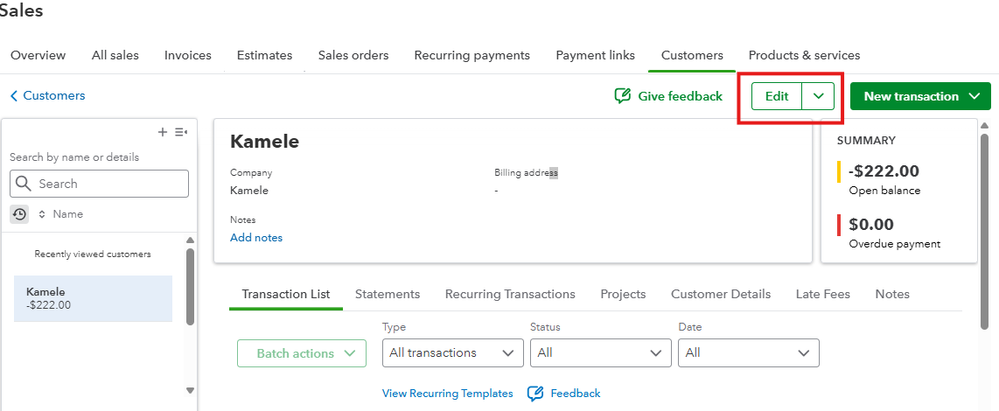Click the add customer plus icon
999x411 pixels.
pyautogui.click(x=163, y=132)
